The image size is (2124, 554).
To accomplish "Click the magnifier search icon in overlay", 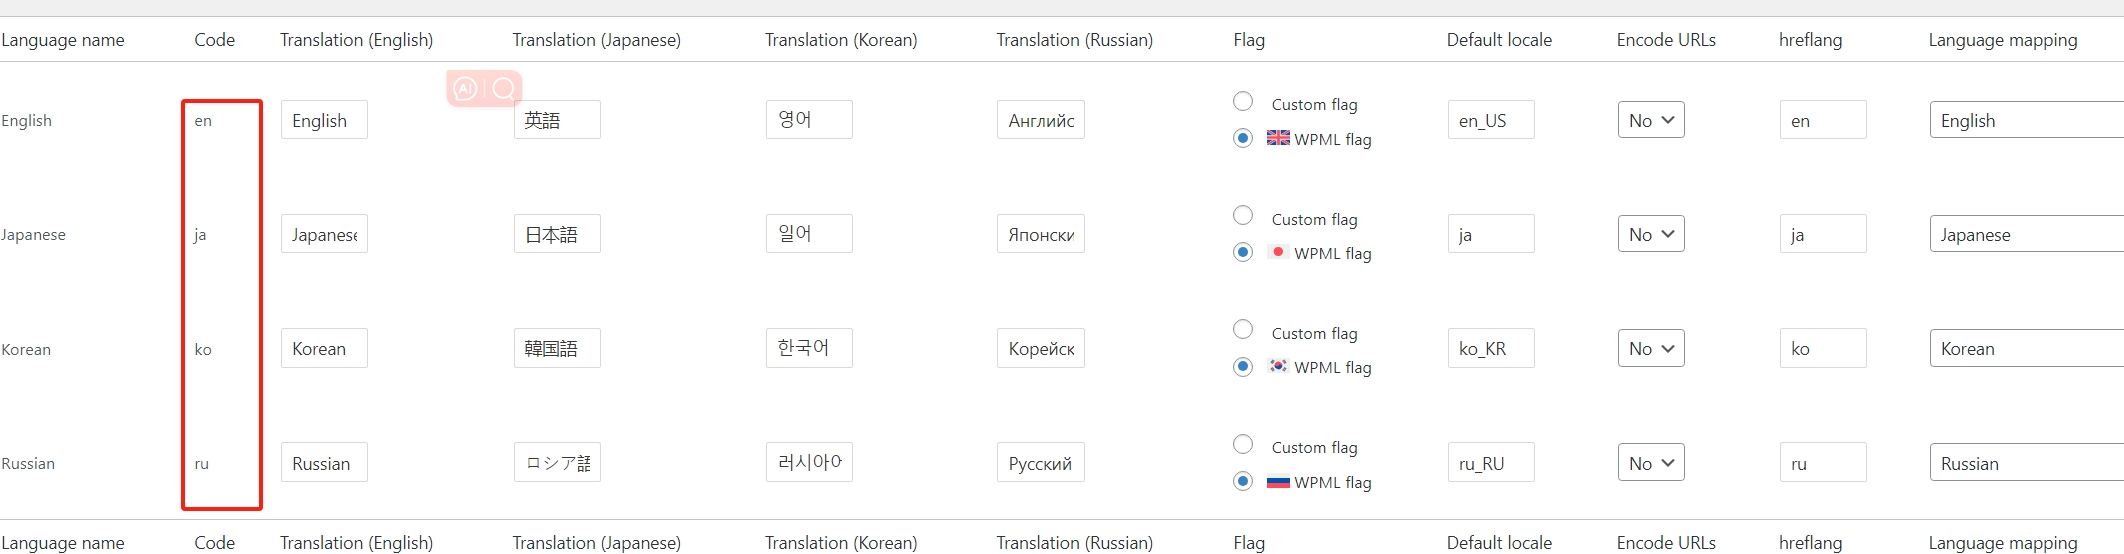I will 504,89.
